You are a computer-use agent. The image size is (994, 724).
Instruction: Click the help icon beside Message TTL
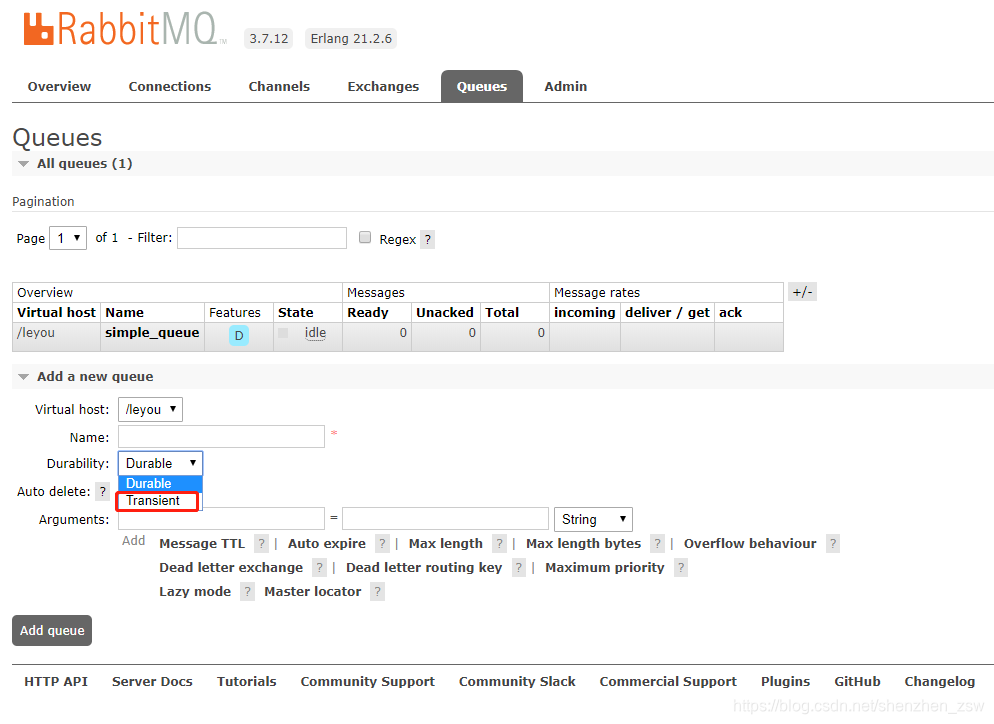coord(261,543)
